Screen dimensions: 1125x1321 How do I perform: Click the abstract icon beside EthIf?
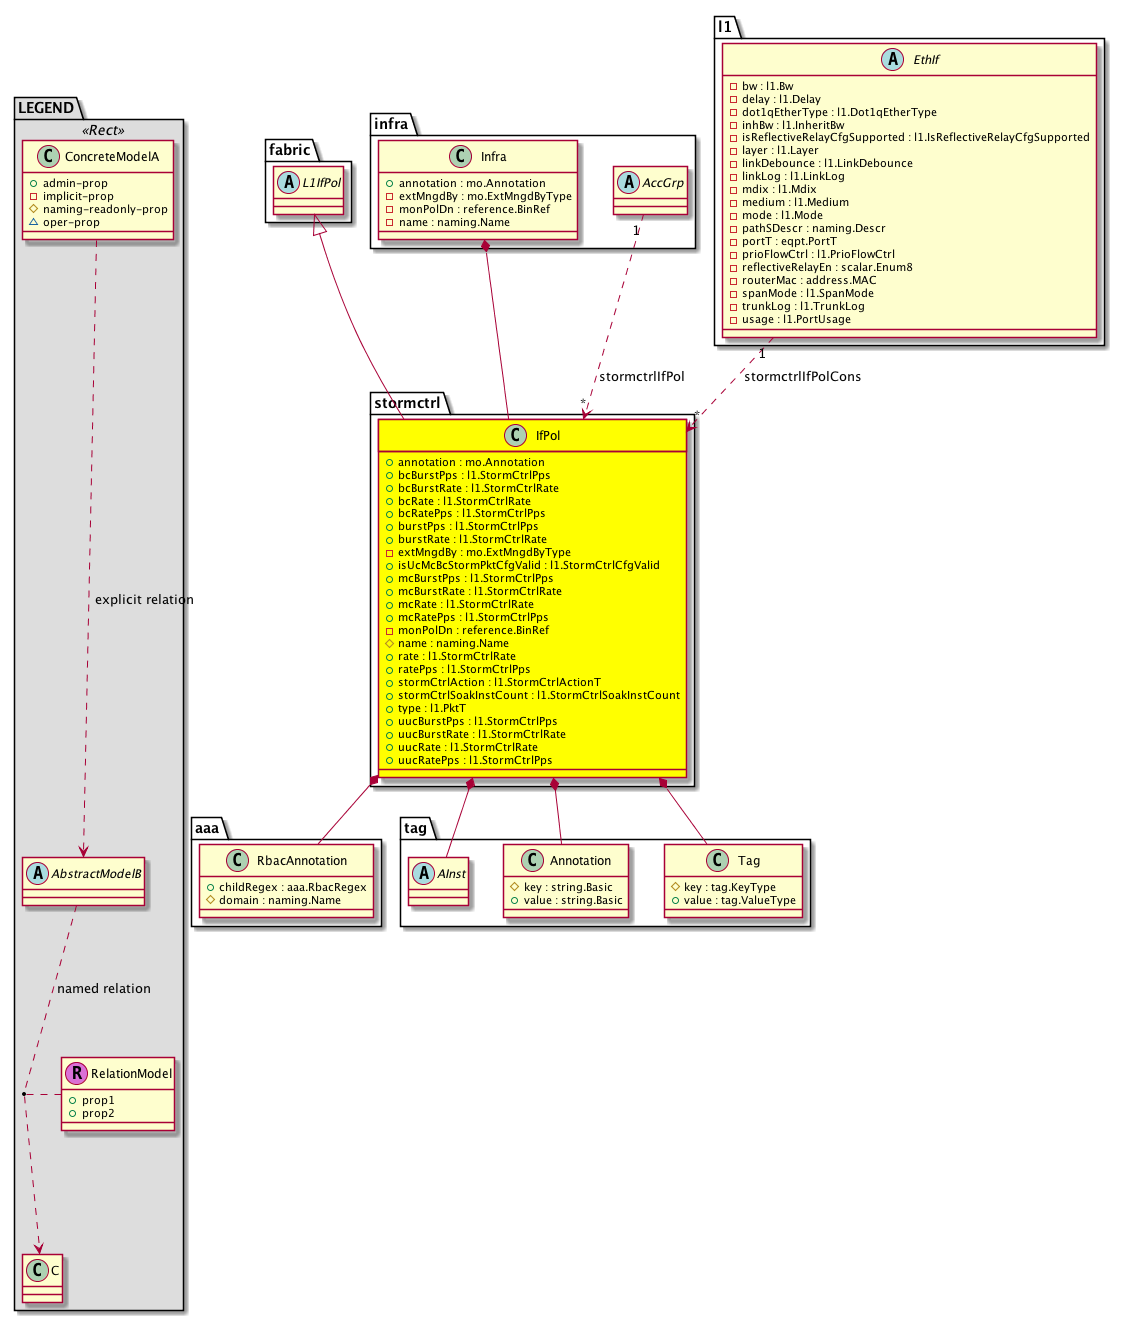pos(893,59)
